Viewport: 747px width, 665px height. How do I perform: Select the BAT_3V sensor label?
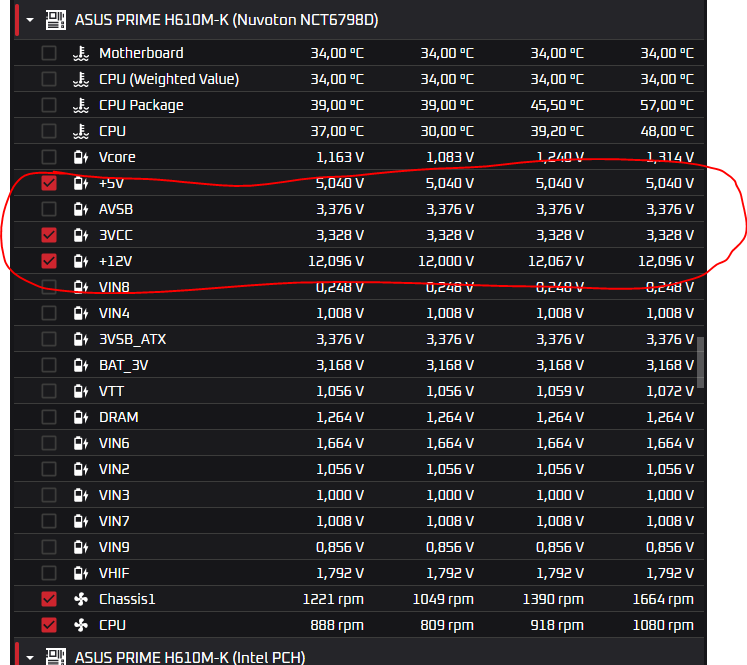coord(123,365)
